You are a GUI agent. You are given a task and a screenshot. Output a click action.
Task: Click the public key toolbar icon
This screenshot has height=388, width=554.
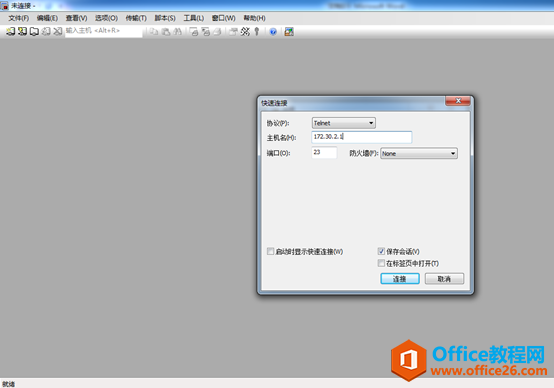(257, 32)
